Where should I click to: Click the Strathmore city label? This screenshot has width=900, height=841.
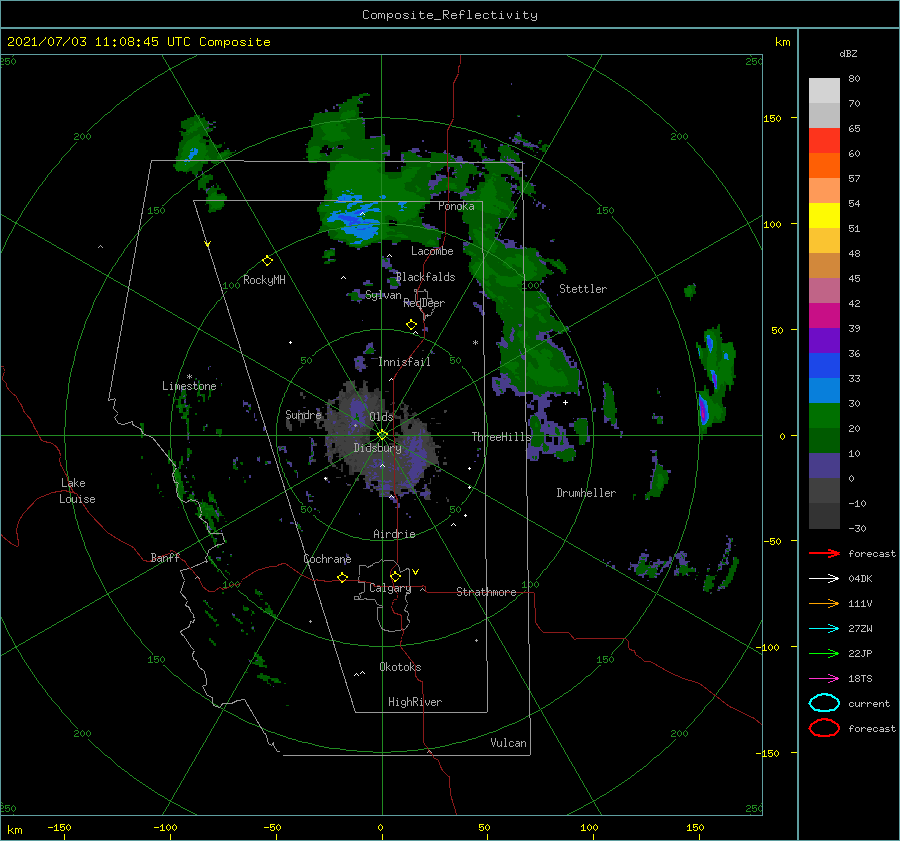[486, 592]
